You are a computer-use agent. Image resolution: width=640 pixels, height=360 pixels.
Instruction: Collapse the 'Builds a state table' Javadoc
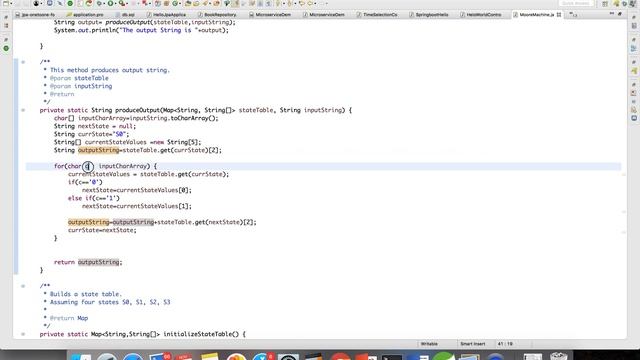[x=23, y=286]
